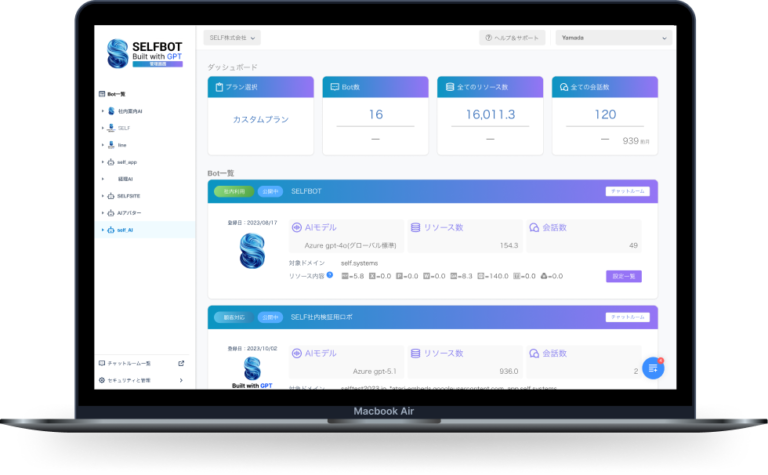The width and height of the screenshot is (768, 475).
Task: Open the Yamada user account dropdown
Action: [x=613, y=38]
